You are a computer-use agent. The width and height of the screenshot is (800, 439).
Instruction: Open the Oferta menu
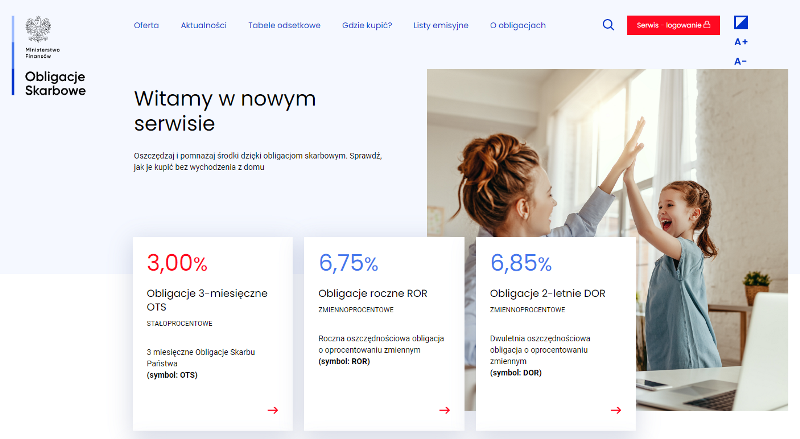tap(146, 25)
